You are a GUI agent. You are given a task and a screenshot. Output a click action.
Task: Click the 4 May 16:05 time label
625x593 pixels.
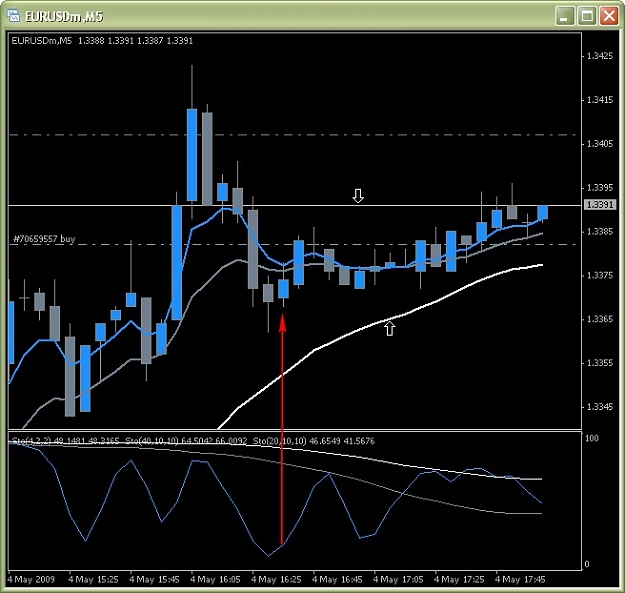coord(215,579)
